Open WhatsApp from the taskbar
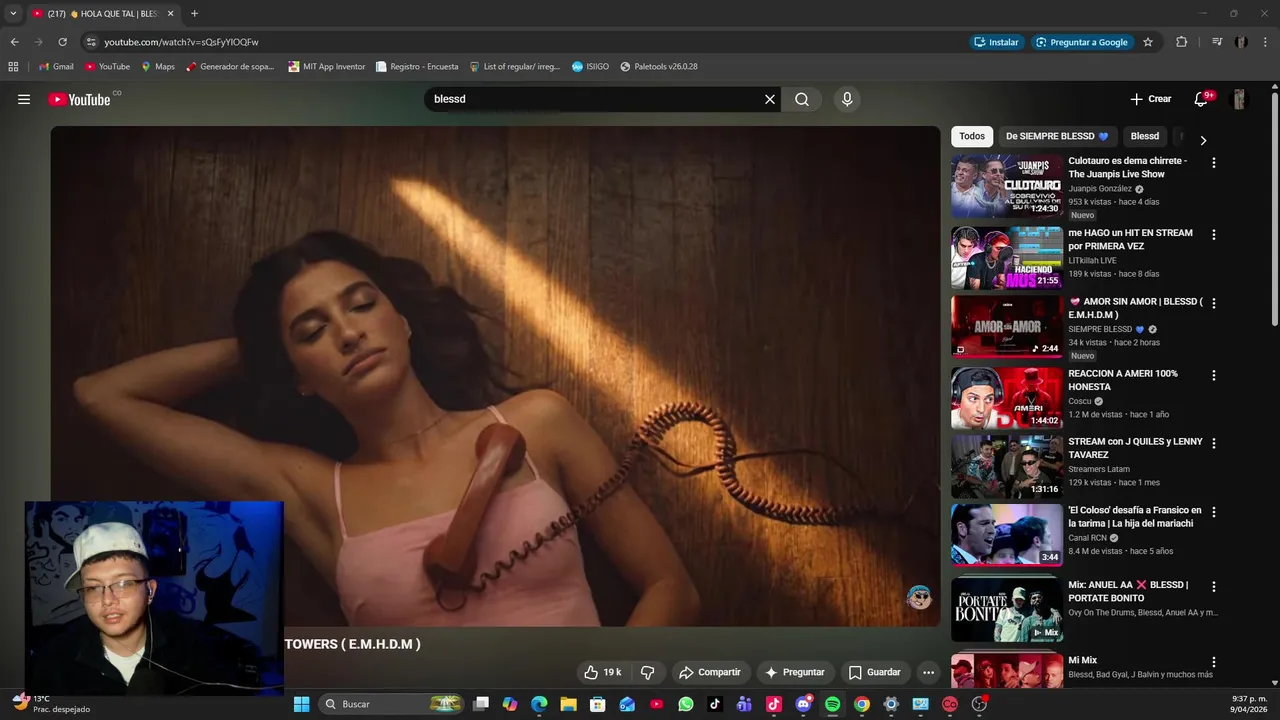This screenshot has width=1280, height=720. pyautogui.click(x=685, y=704)
